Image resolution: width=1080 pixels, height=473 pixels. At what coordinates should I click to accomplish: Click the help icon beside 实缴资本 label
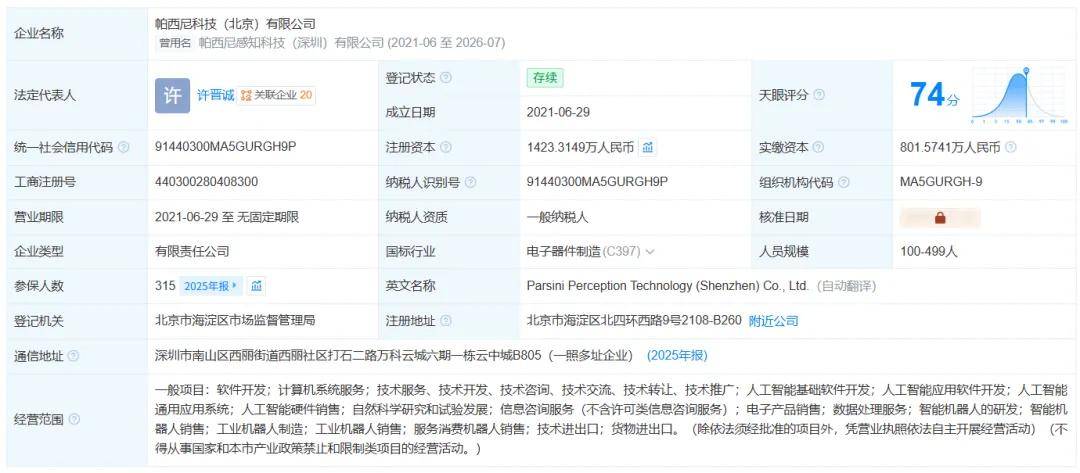(x=818, y=147)
